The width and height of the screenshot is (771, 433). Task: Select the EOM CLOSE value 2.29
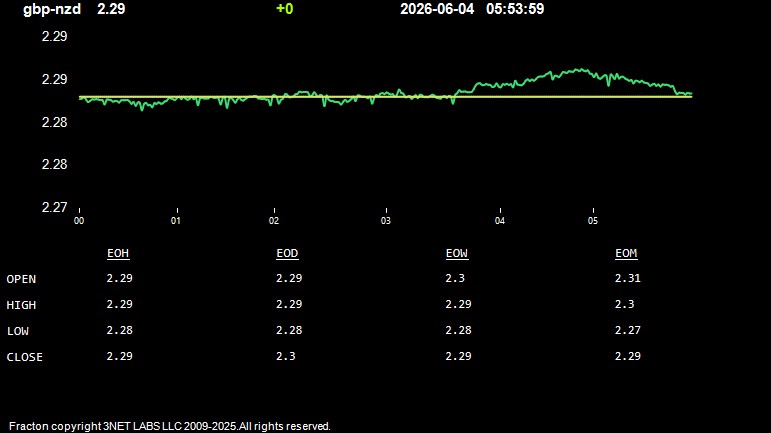pos(628,356)
